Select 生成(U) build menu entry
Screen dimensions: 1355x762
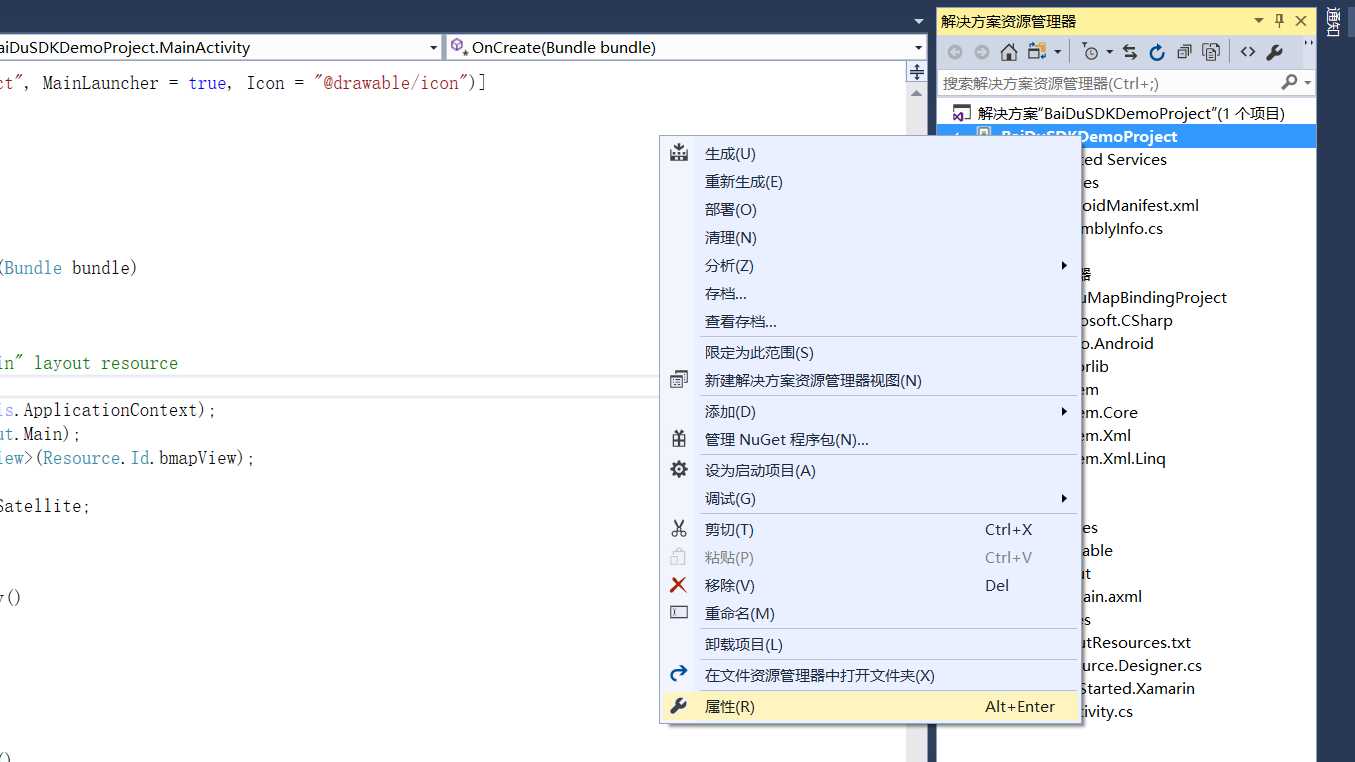point(868,154)
